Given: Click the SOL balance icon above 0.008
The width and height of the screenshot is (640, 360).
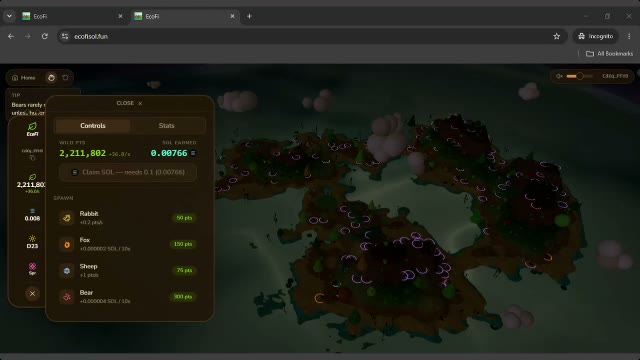Looking at the screenshot, I should [32, 211].
